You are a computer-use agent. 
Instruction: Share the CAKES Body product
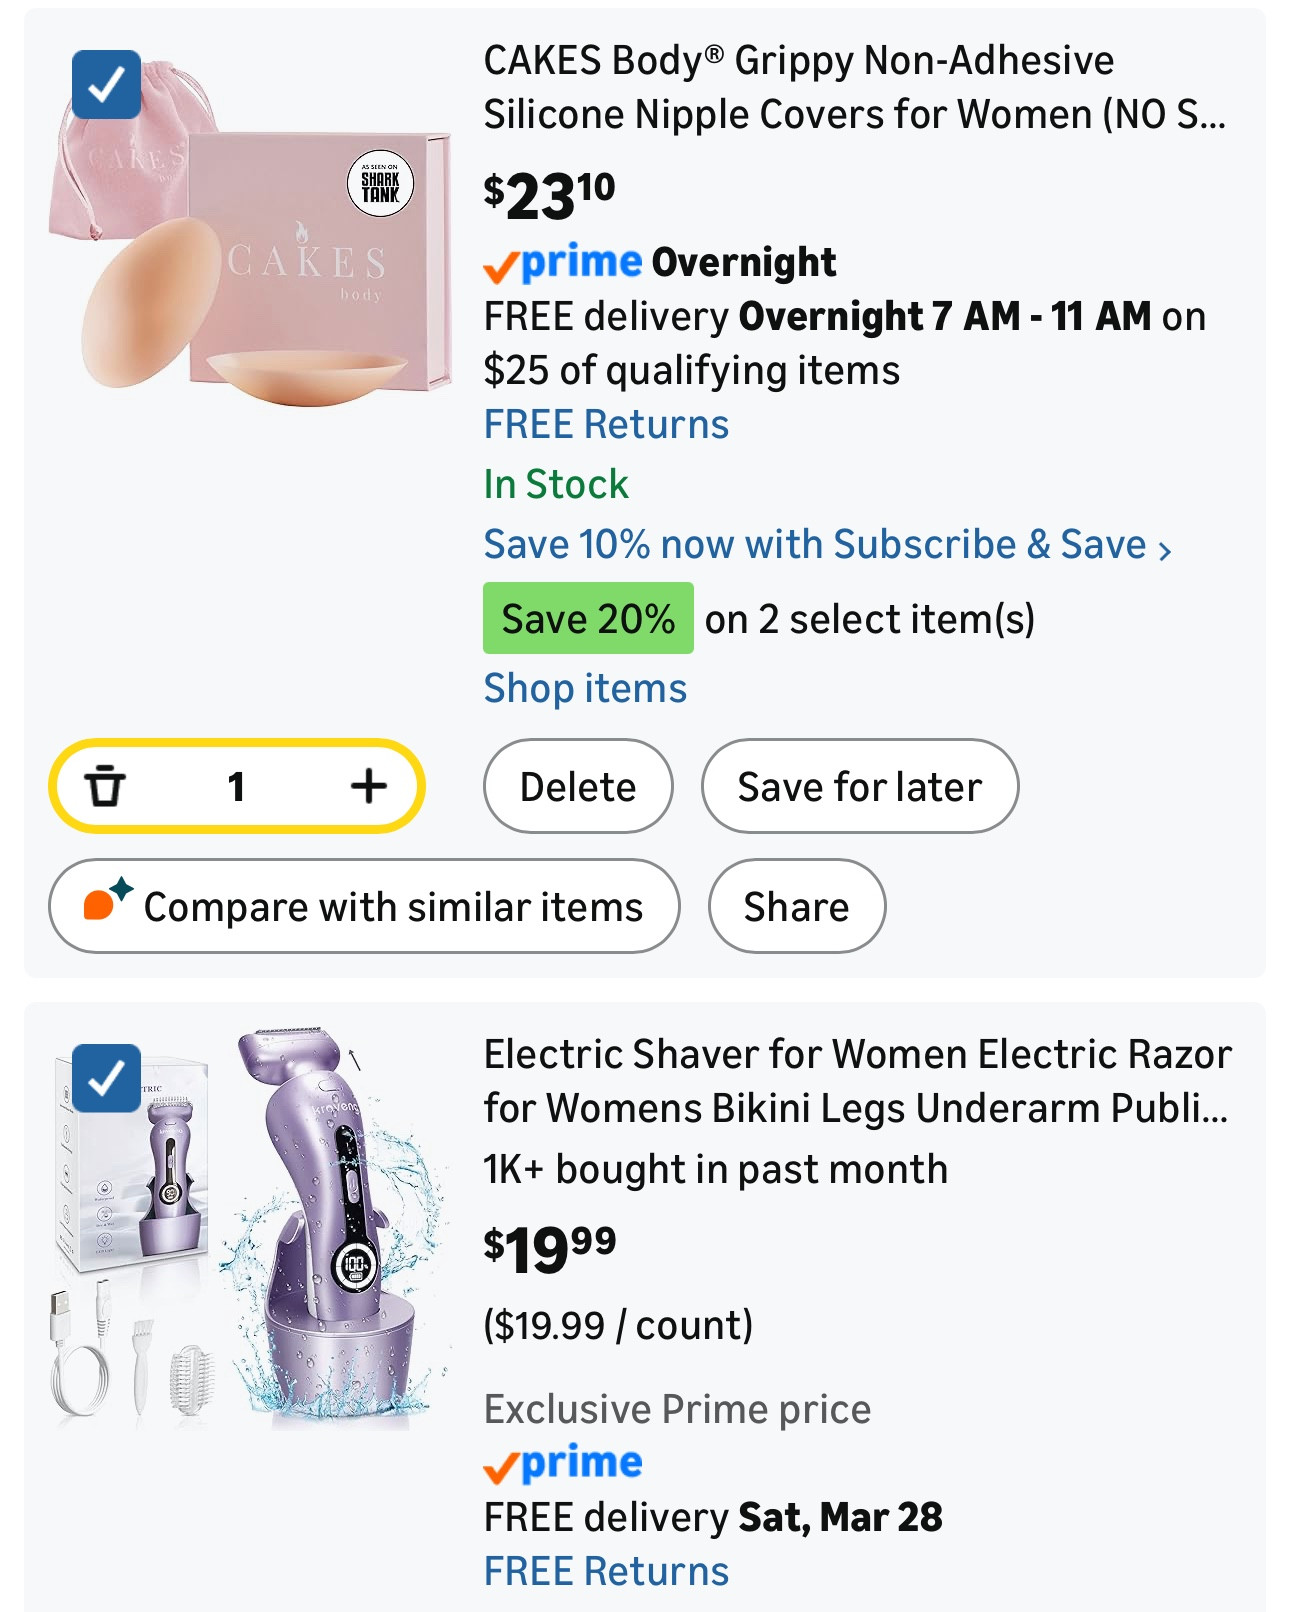796,906
